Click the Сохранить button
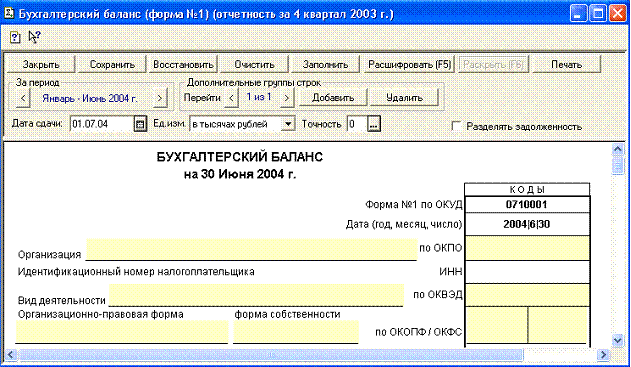 pos(112,64)
